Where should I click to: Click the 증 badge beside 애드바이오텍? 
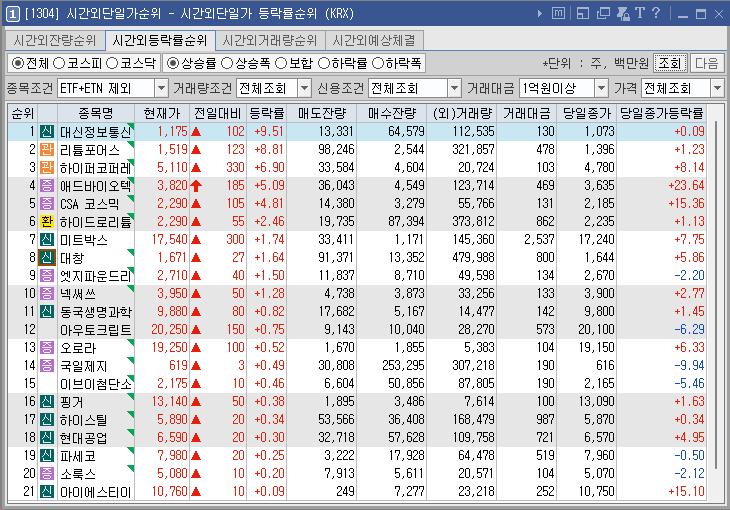[47, 185]
